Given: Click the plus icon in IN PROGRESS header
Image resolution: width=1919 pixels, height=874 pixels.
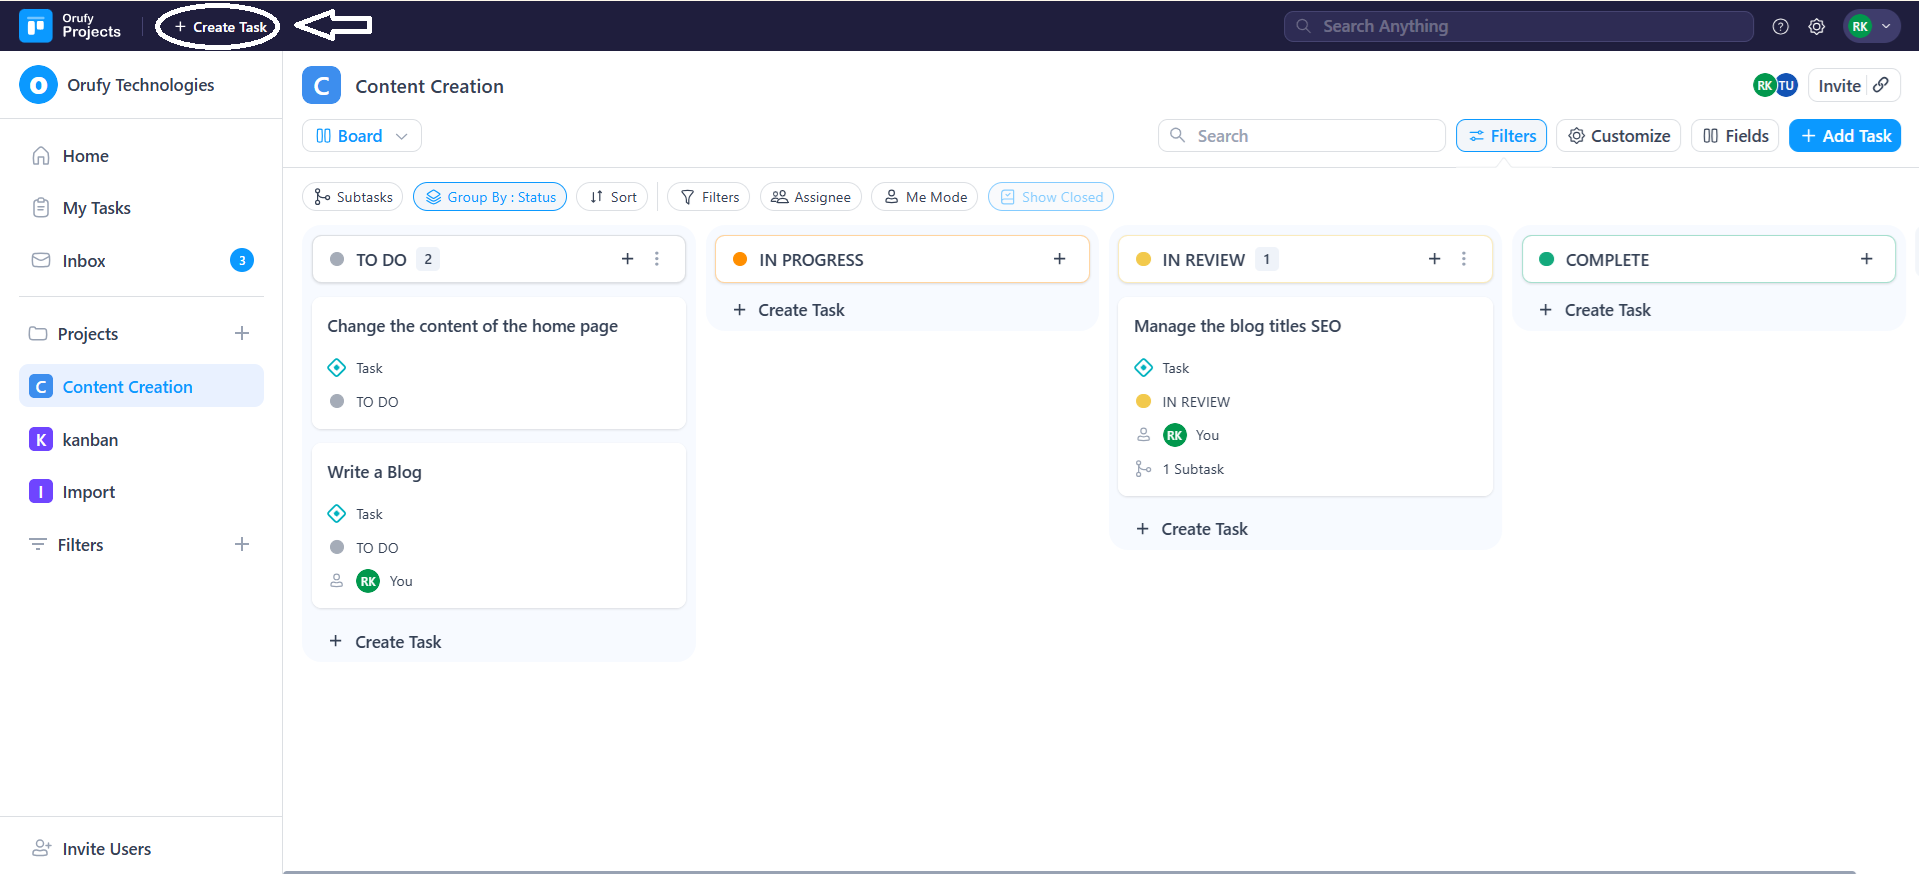Looking at the screenshot, I should click(1059, 259).
